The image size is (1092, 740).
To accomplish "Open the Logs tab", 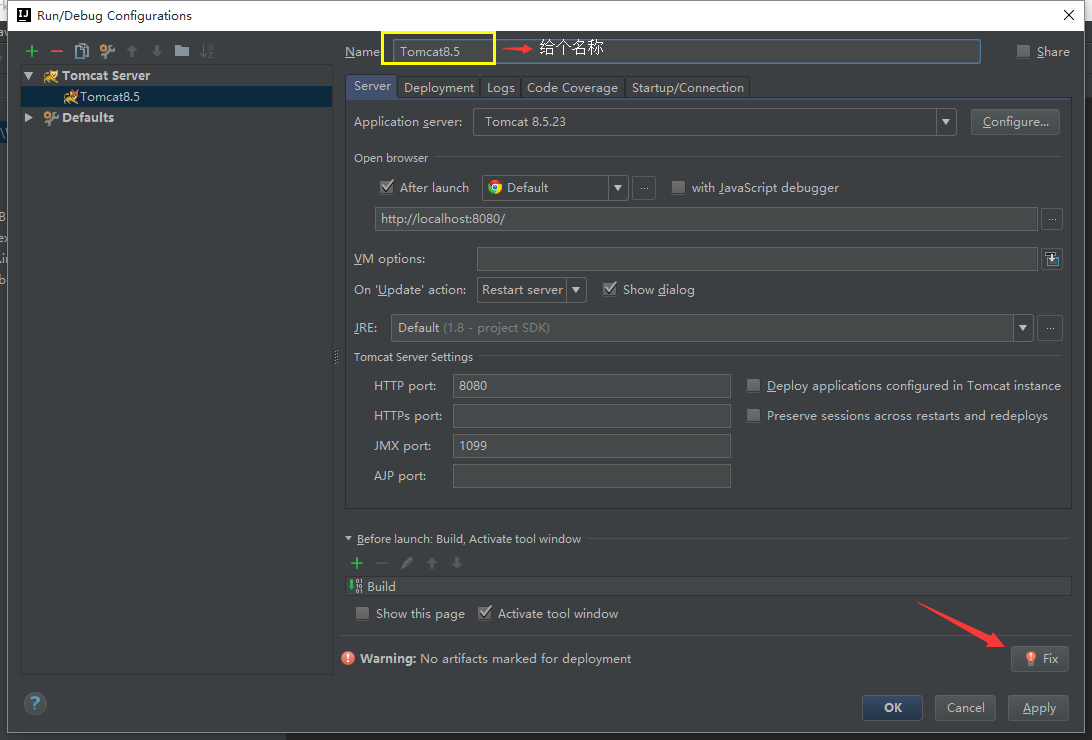I will [x=501, y=88].
